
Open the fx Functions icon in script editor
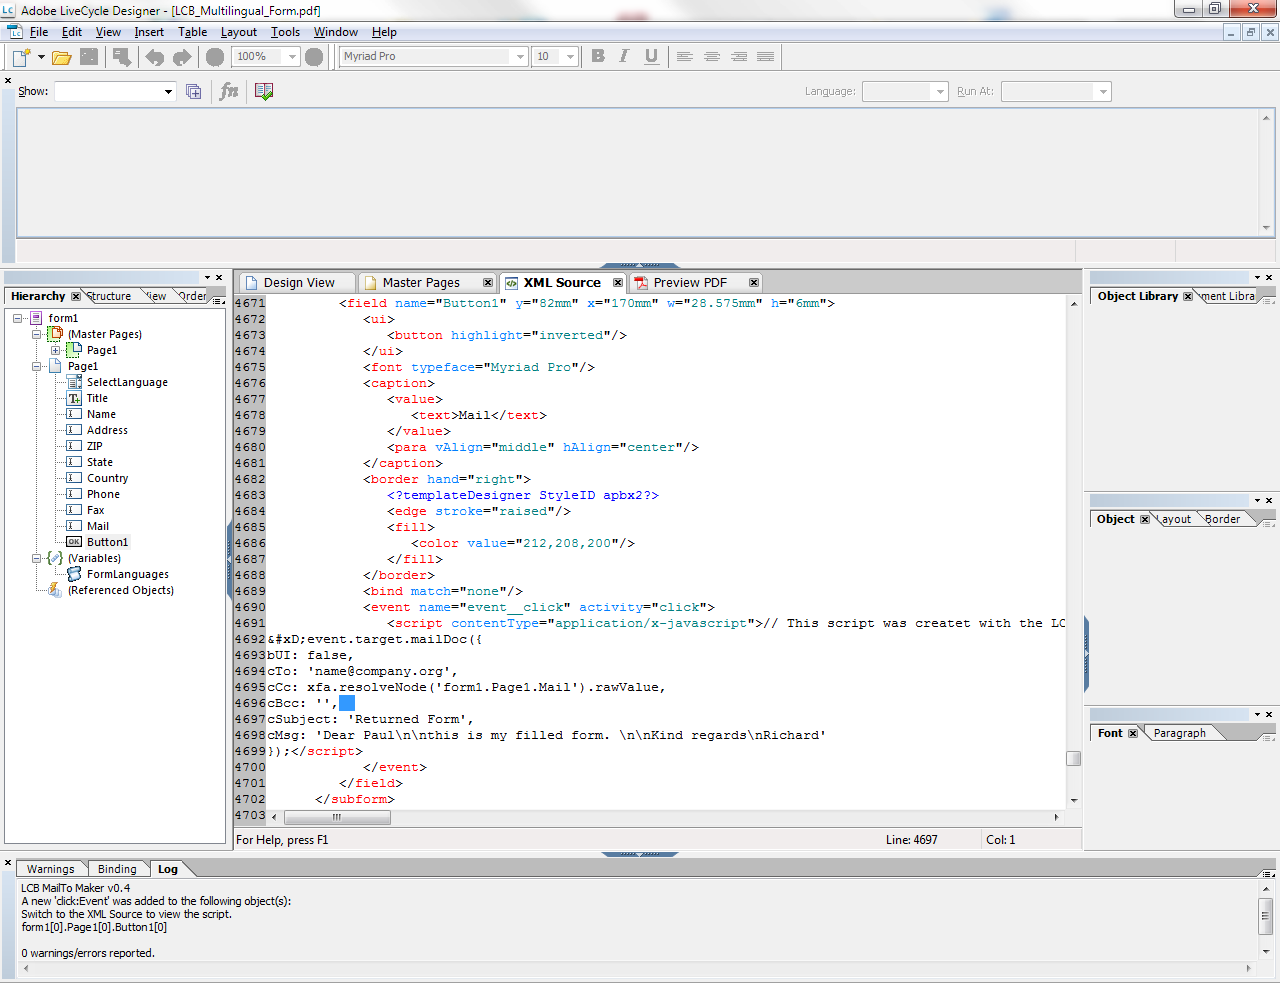click(x=229, y=91)
